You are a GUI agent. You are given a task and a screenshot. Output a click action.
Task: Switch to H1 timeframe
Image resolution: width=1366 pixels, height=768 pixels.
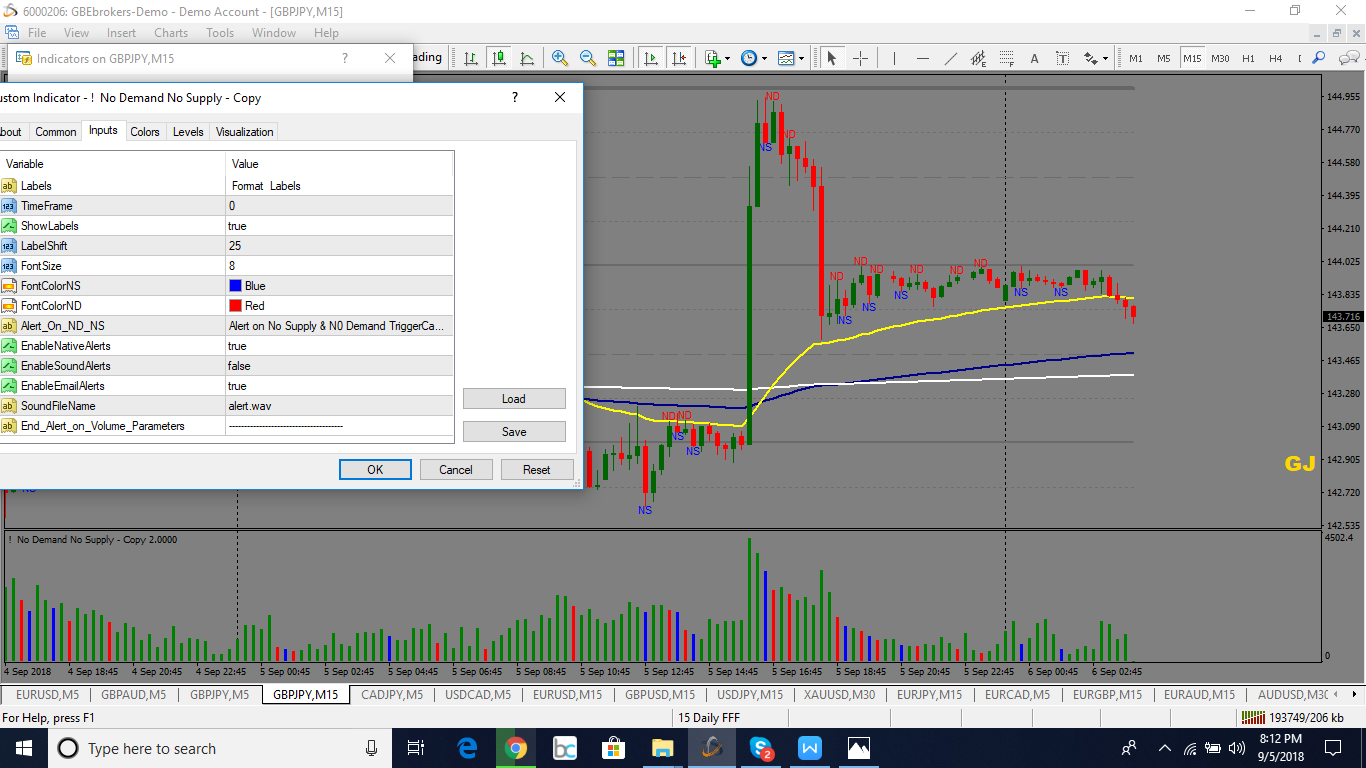1248,58
